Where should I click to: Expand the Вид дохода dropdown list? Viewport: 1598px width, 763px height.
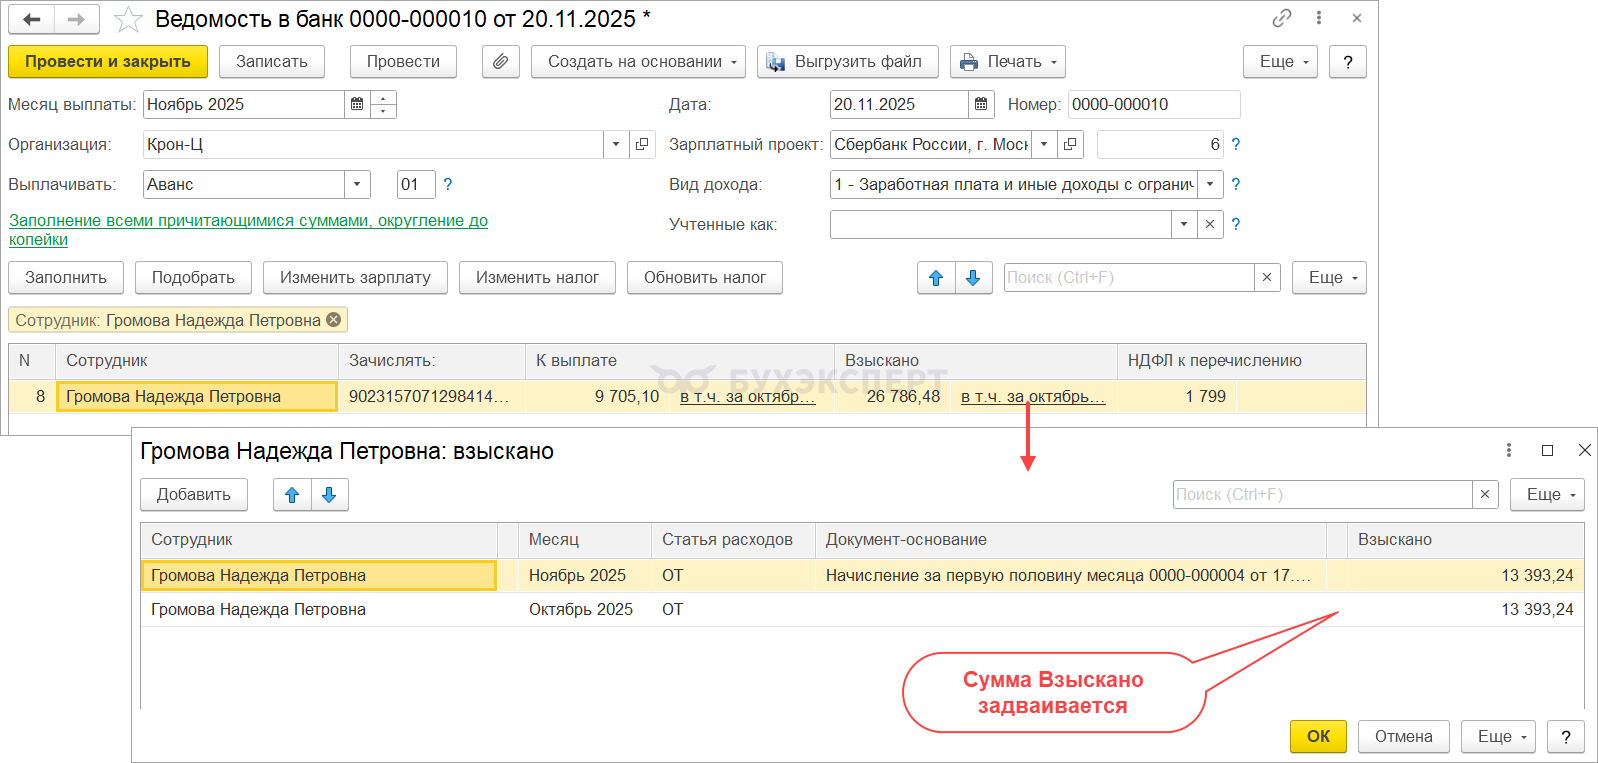tap(1210, 184)
